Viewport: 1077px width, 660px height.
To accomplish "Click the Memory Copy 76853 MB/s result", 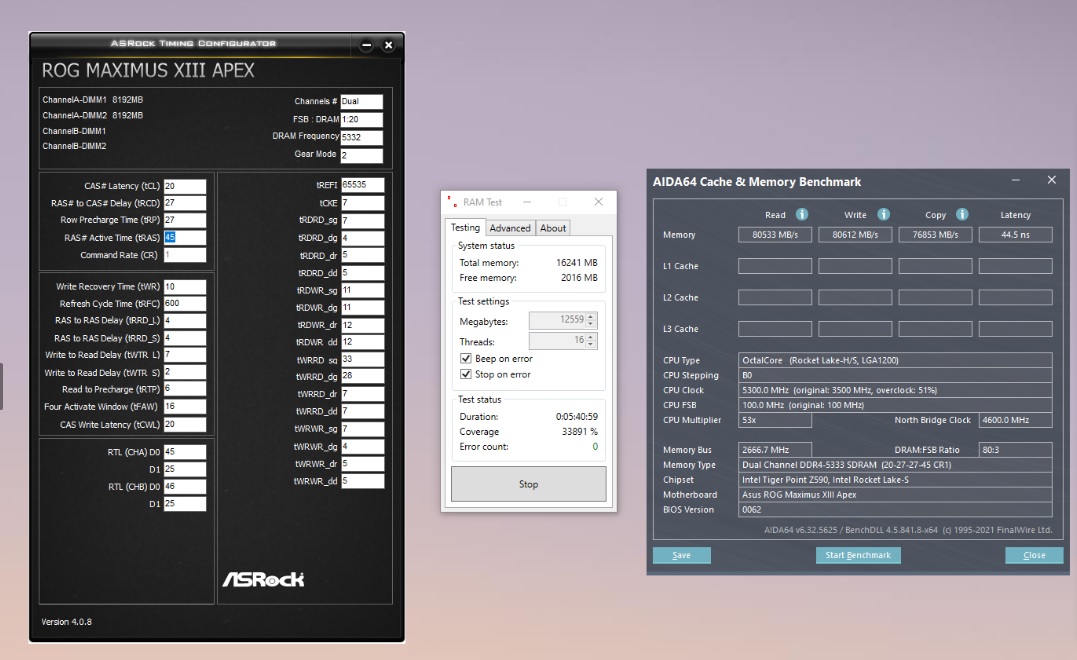I will coord(936,235).
